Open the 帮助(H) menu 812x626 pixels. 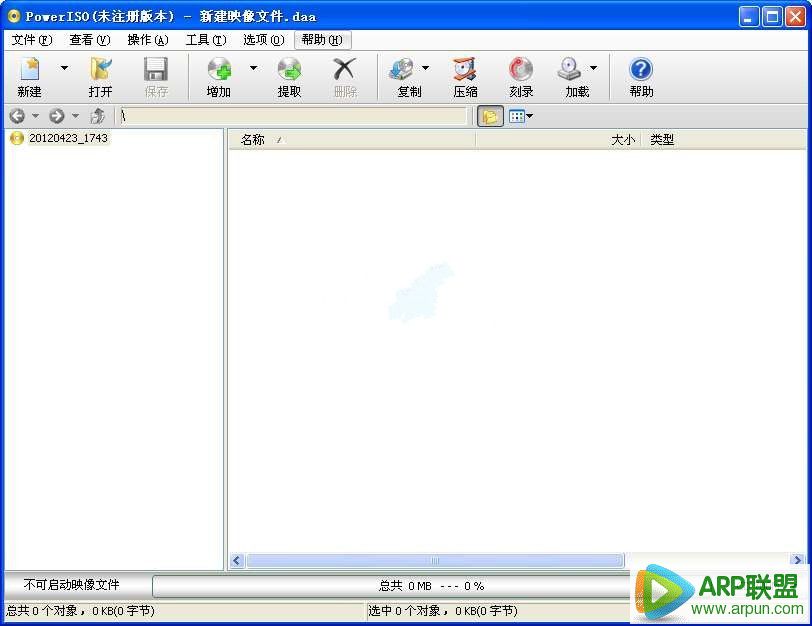click(x=322, y=40)
